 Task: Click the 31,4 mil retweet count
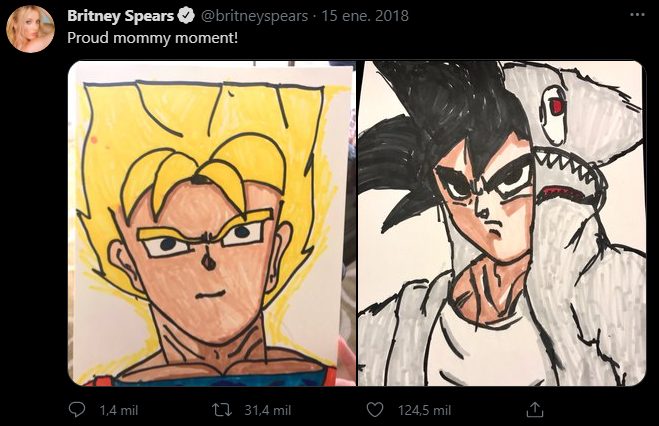(267, 410)
